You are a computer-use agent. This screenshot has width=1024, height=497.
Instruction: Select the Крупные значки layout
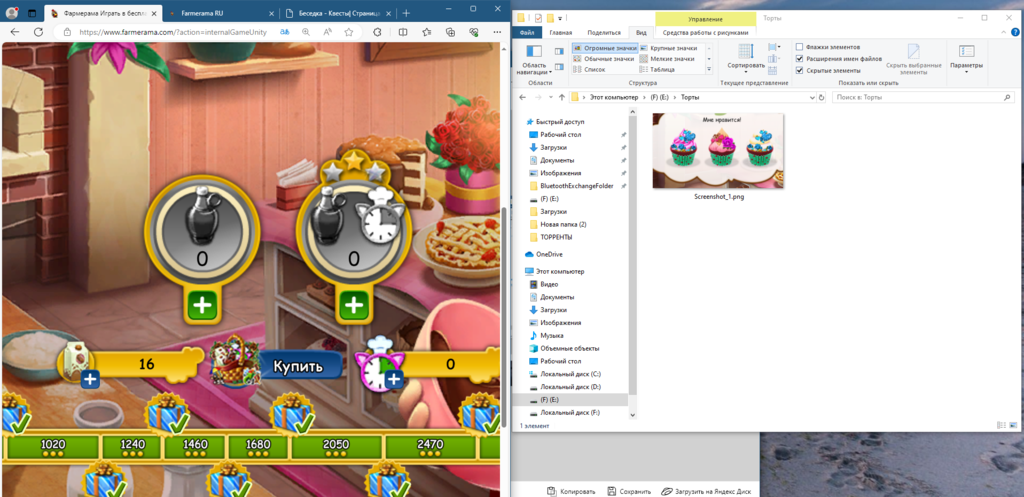tap(669, 48)
